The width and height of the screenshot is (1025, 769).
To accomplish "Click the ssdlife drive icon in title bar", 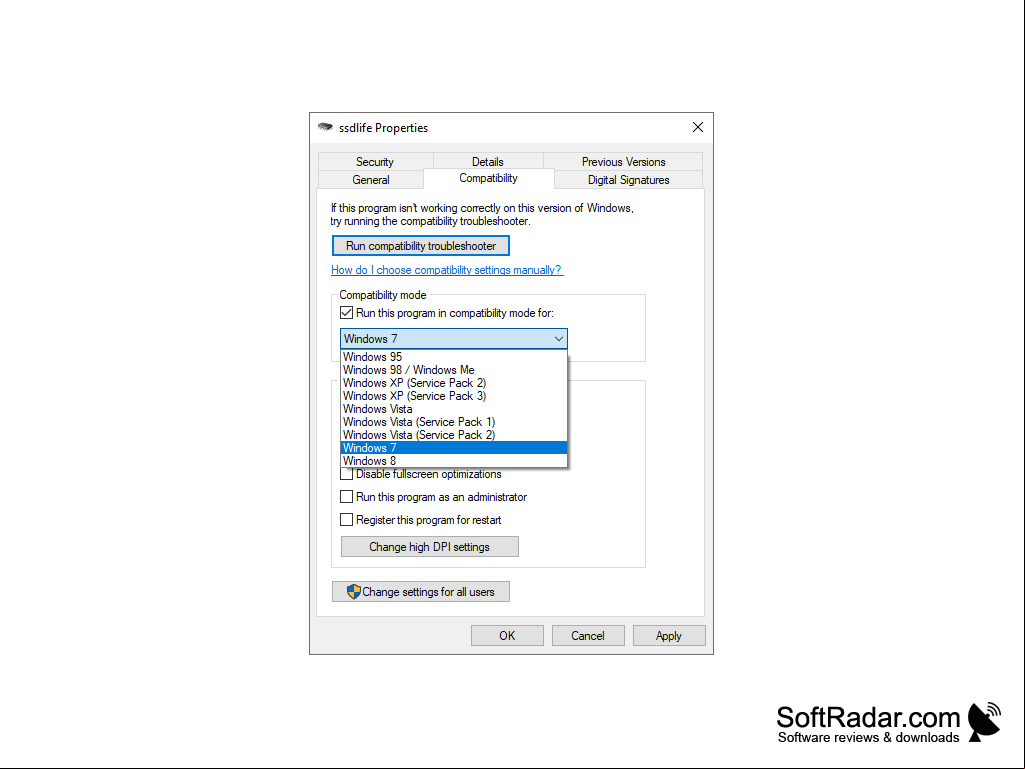I will [x=325, y=128].
